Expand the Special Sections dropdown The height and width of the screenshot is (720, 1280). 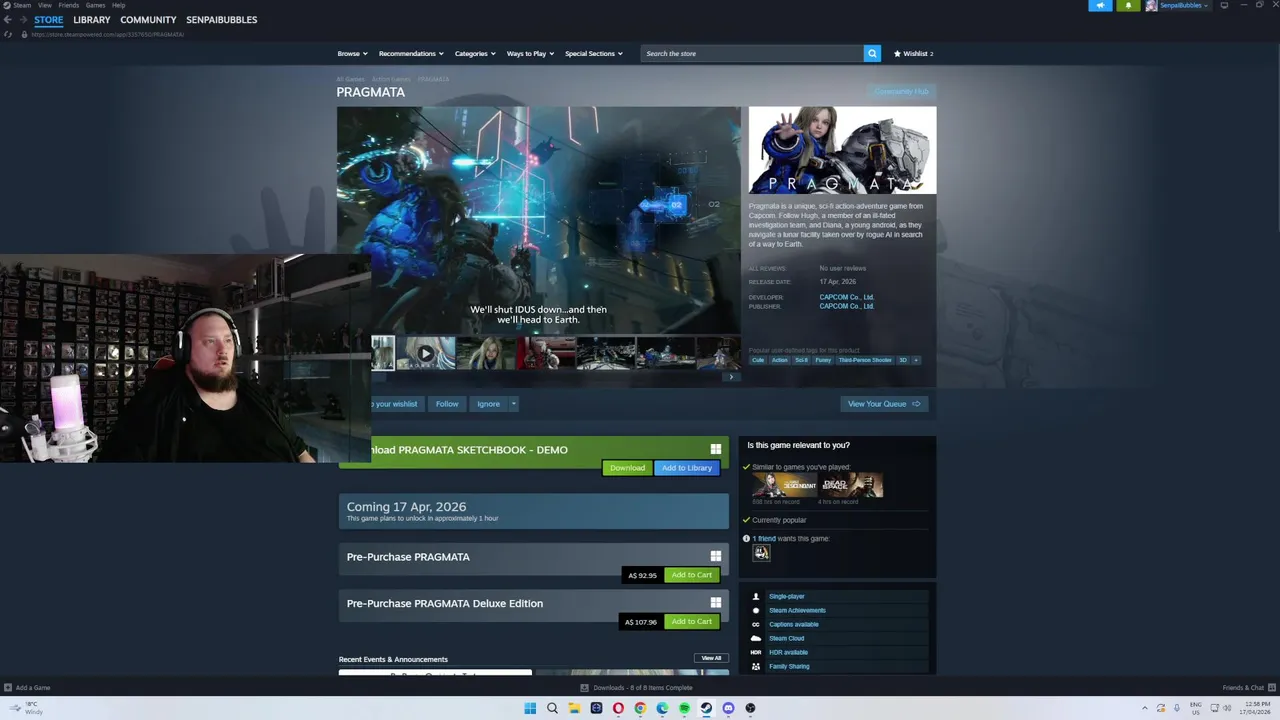pyautogui.click(x=593, y=53)
